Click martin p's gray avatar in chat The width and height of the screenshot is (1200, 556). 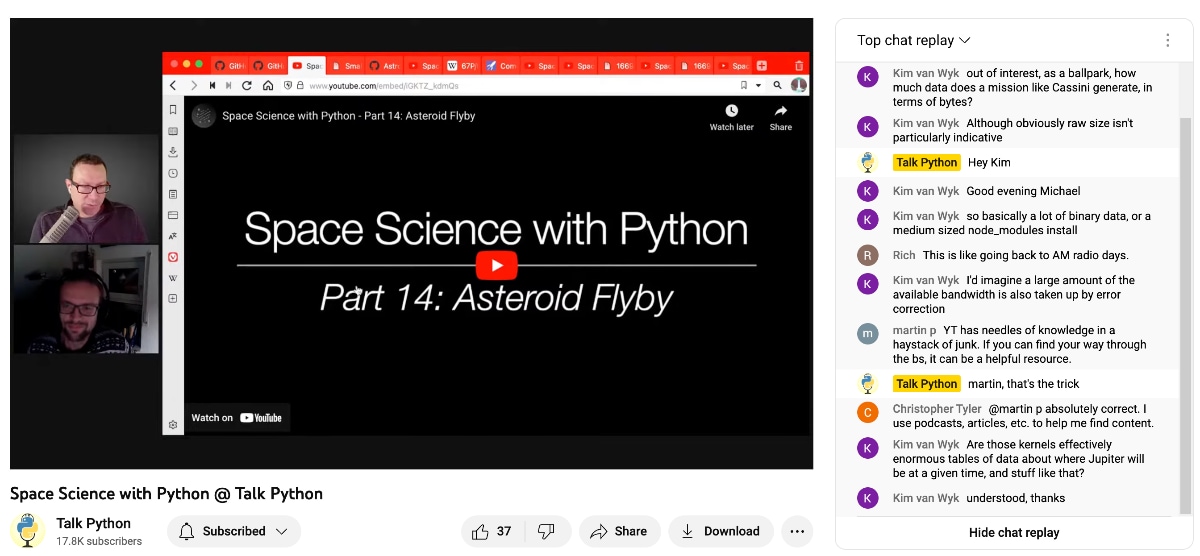pos(869,334)
